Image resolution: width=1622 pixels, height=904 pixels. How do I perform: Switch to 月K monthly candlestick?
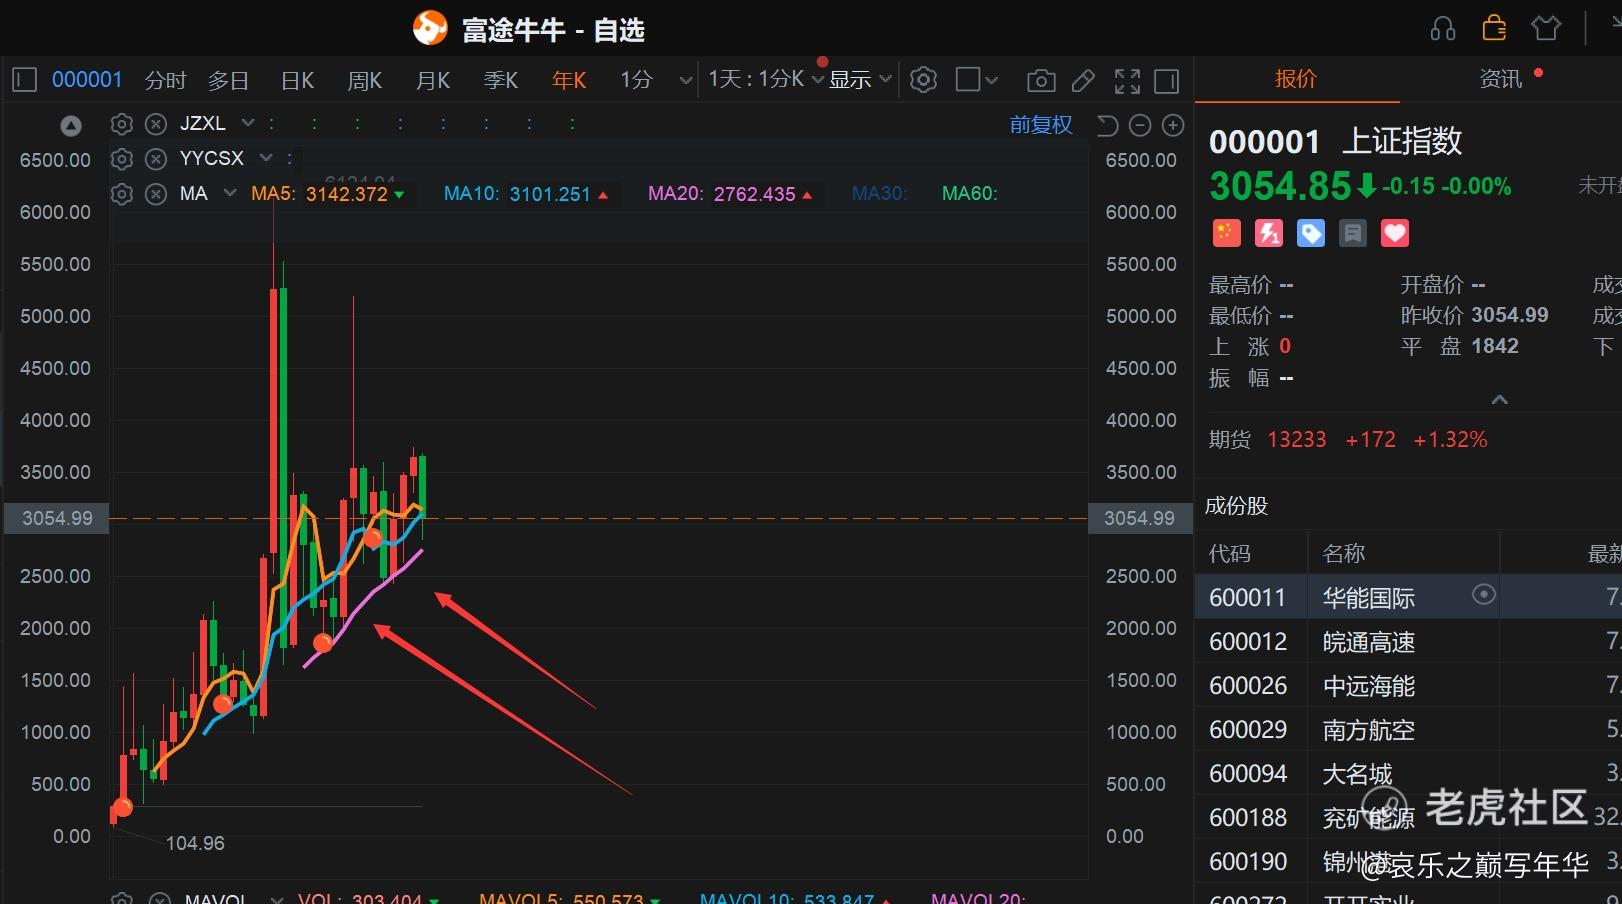[433, 80]
